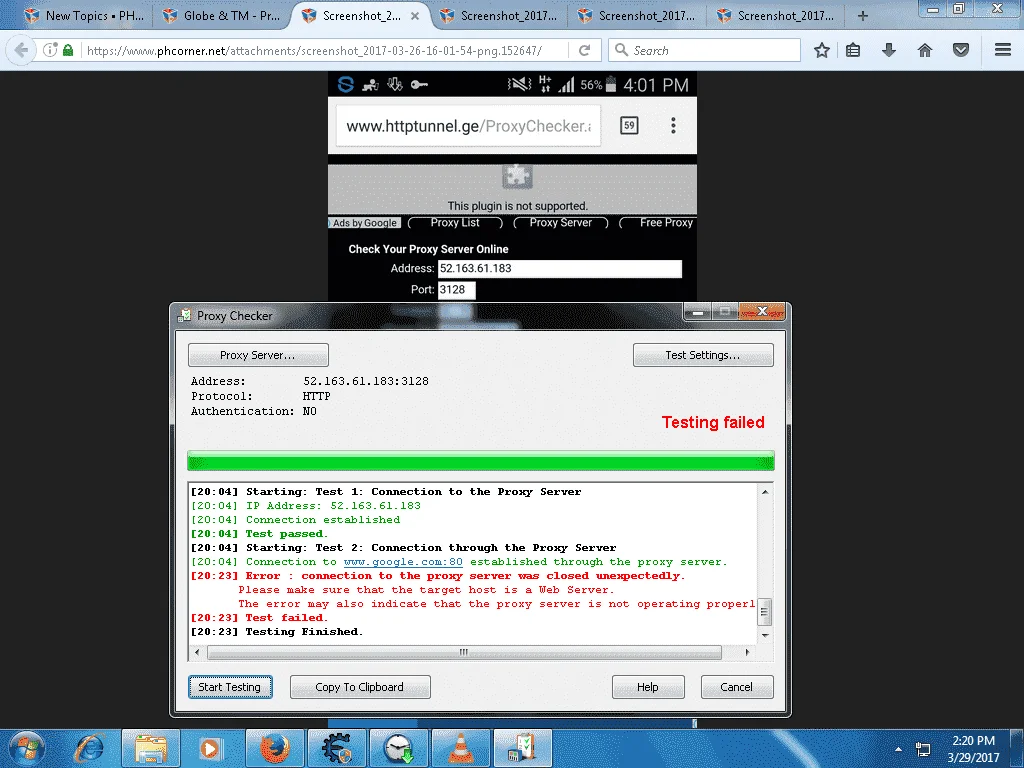Click log scroll down arrow
The width and height of the screenshot is (1024, 768).
click(x=765, y=635)
